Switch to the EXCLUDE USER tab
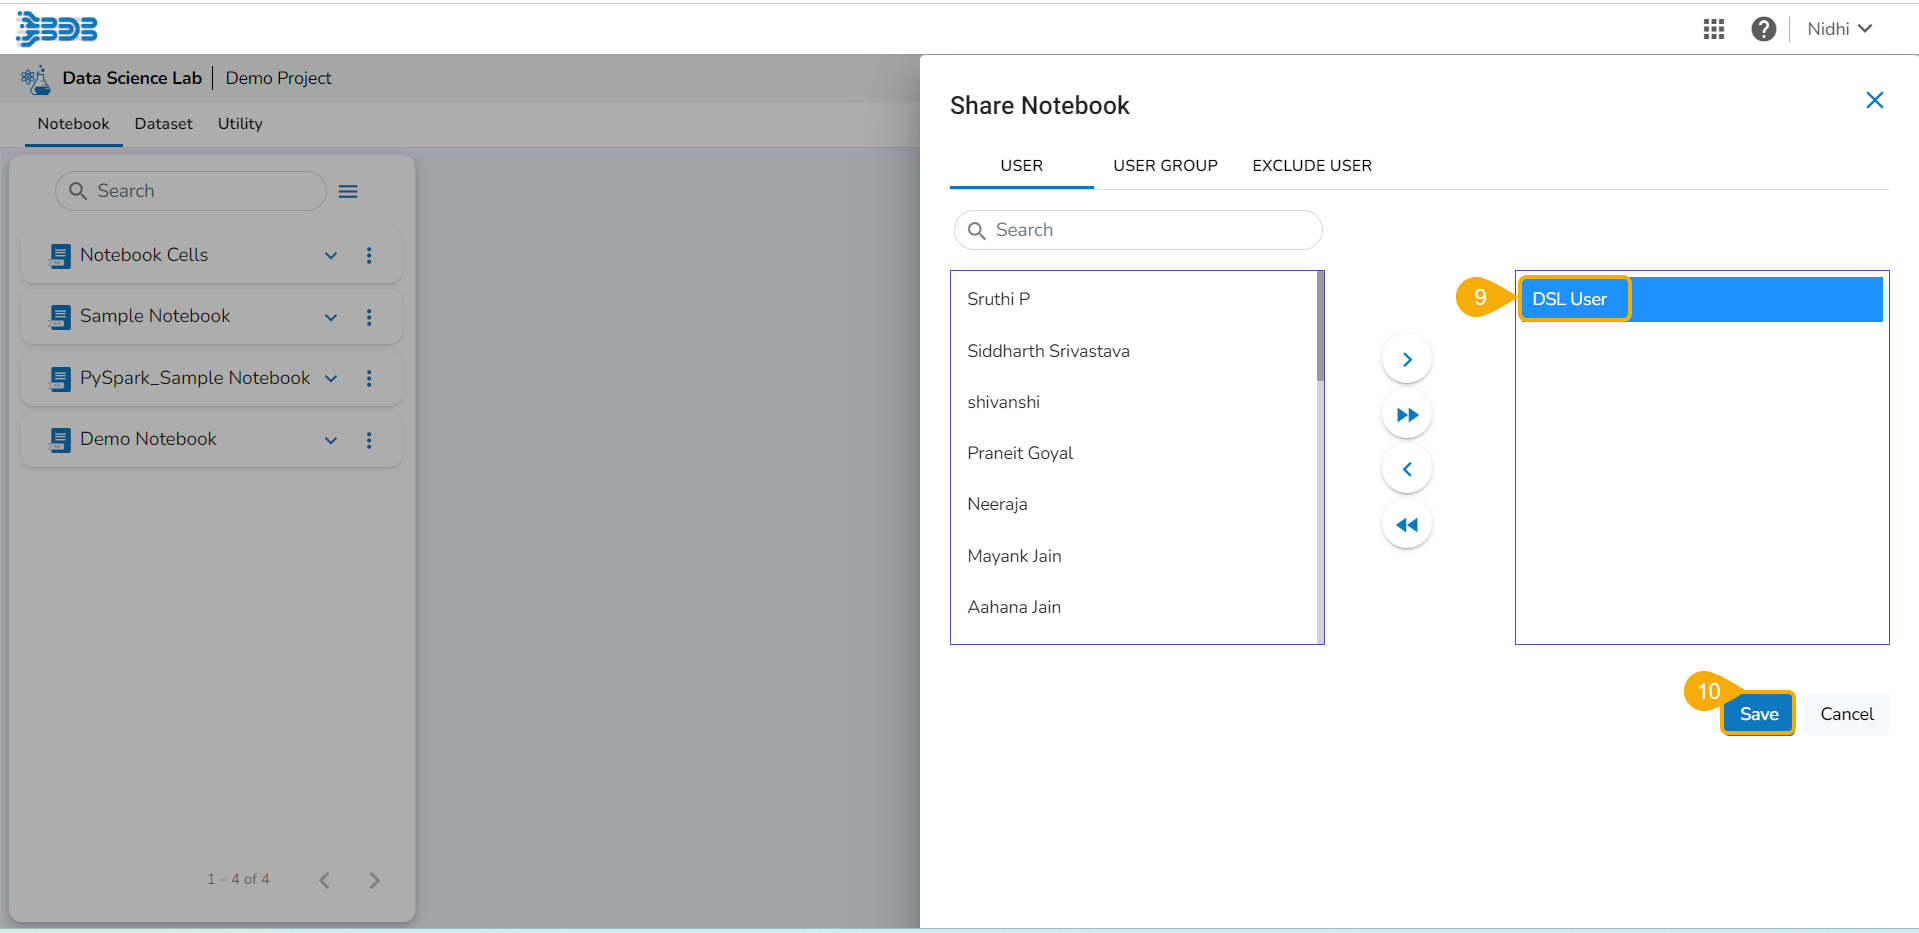 click(x=1311, y=166)
